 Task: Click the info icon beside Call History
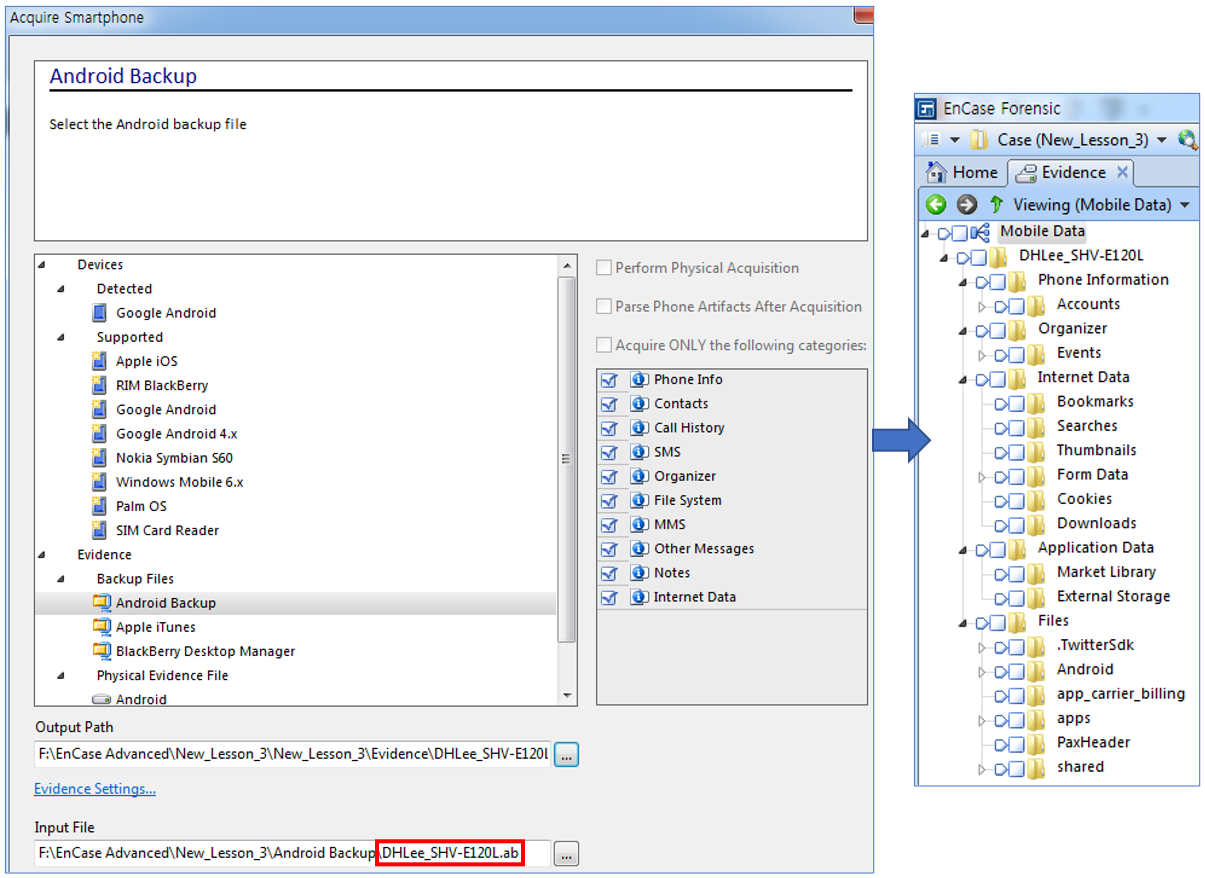640,428
